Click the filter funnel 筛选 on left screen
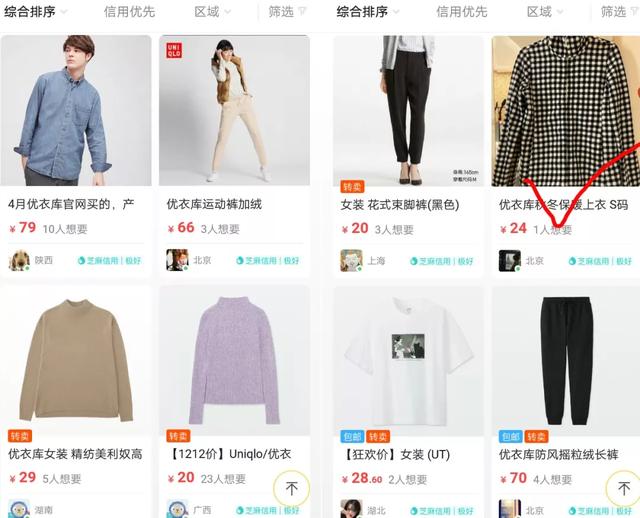640x518 pixels. (x=287, y=12)
